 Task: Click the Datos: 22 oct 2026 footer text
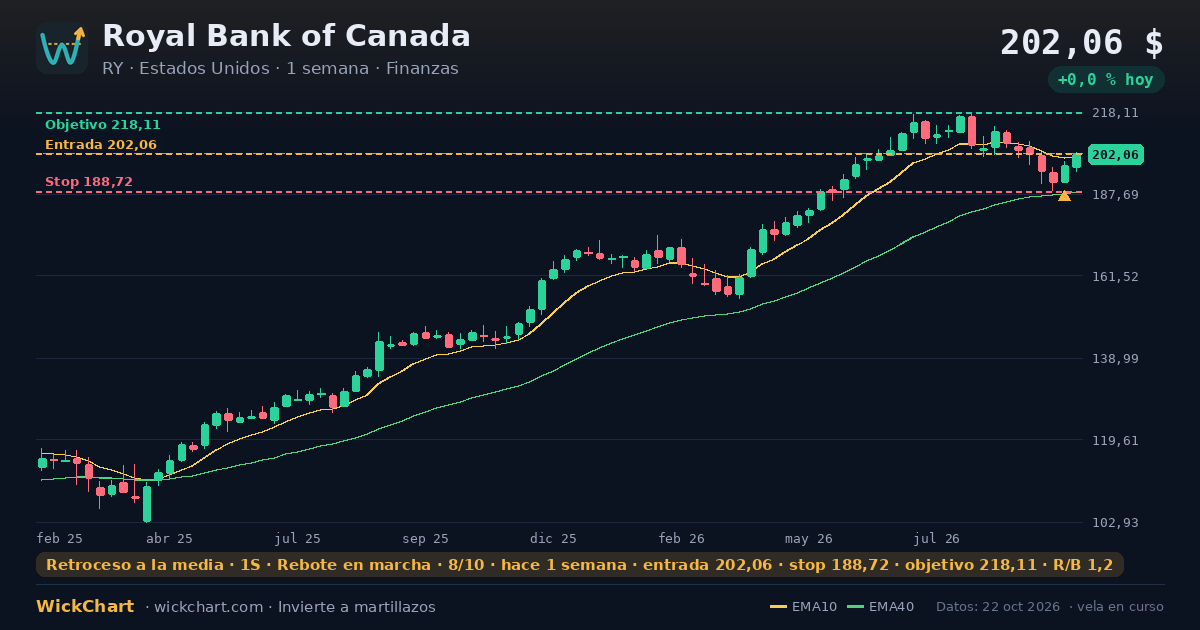(x=999, y=607)
